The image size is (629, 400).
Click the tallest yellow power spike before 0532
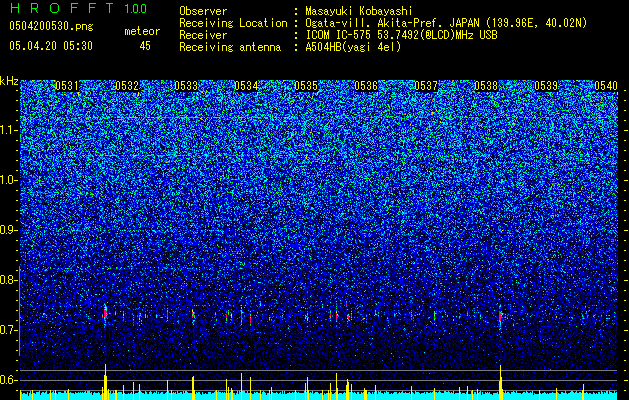[105, 382]
